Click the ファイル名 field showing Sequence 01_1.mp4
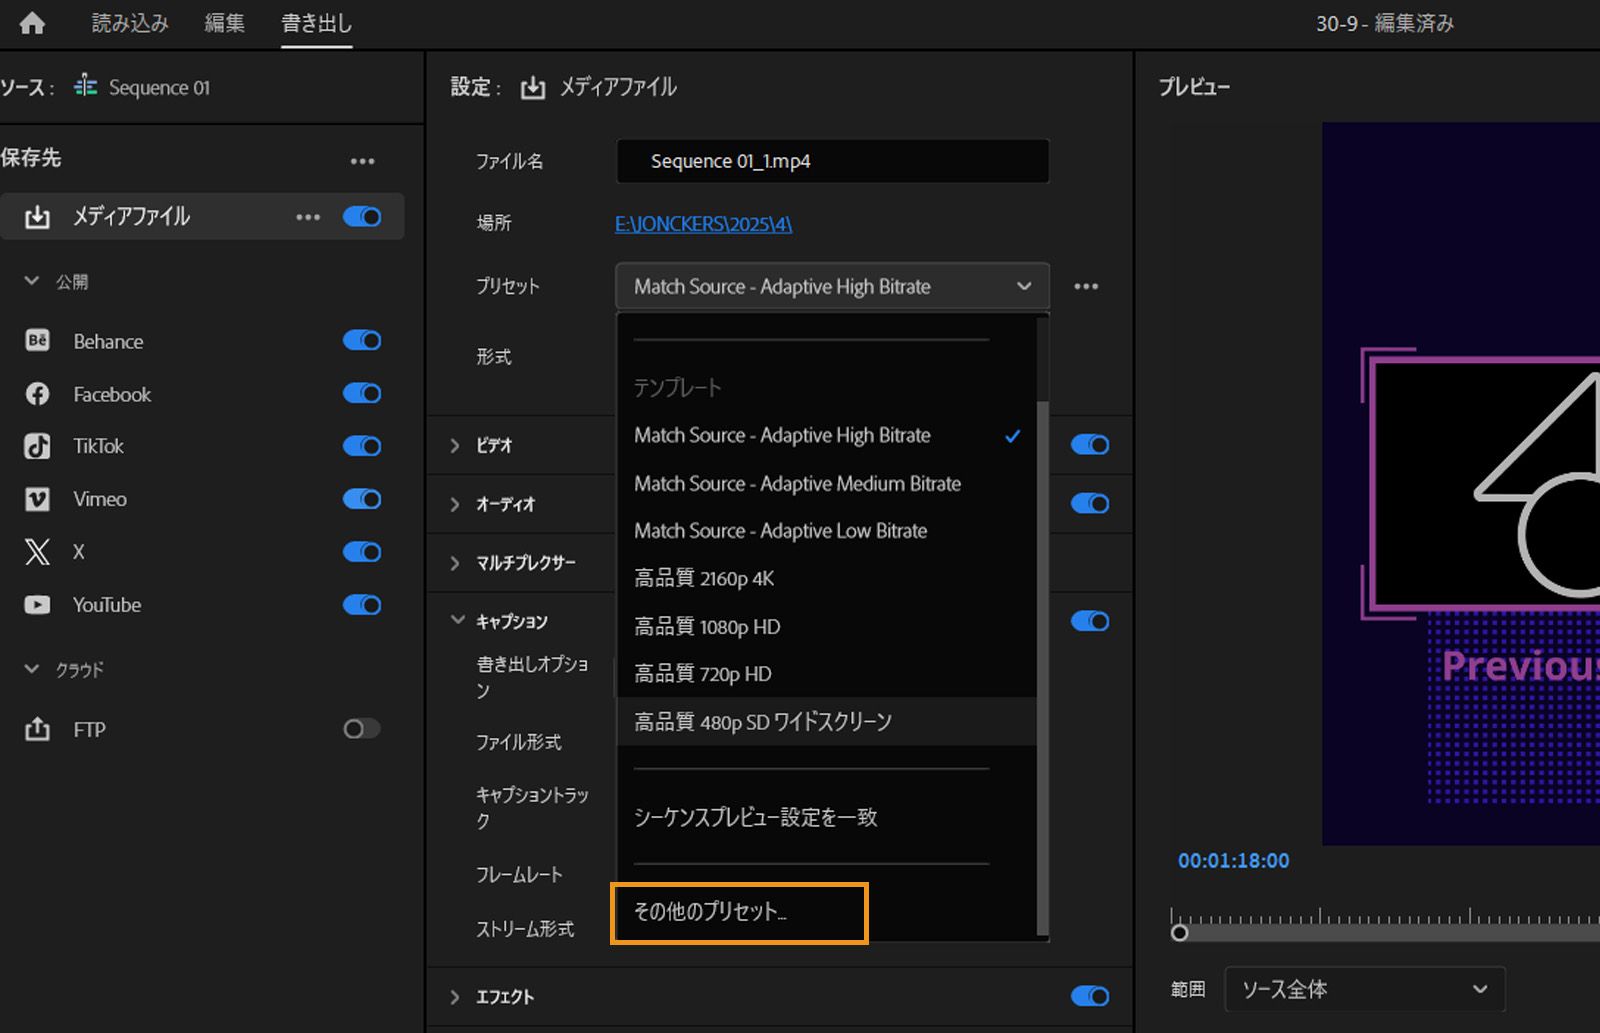The image size is (1600, 1033). click(x=832, y=161)
